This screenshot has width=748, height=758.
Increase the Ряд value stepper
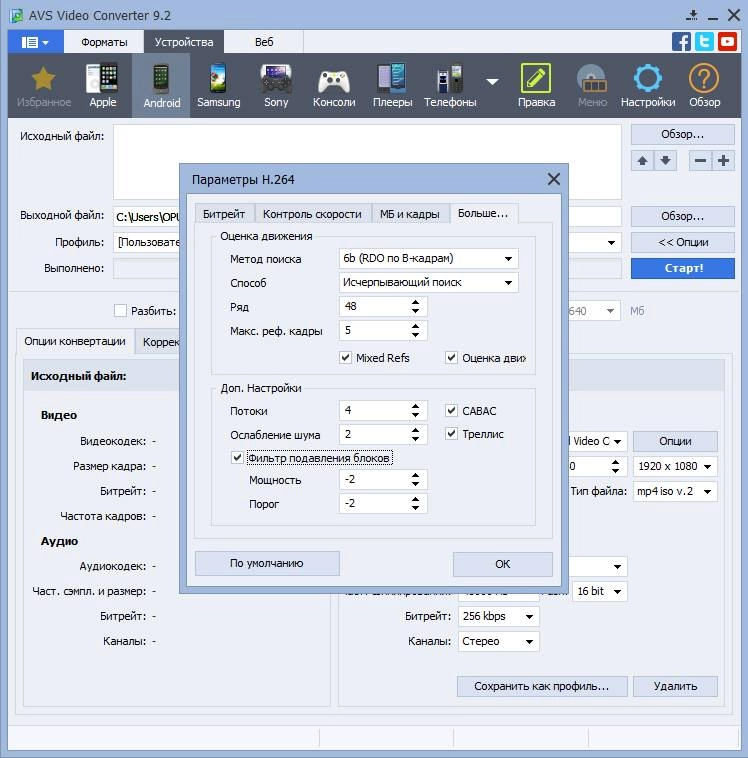pyautogui.click(x=415, y=302)
